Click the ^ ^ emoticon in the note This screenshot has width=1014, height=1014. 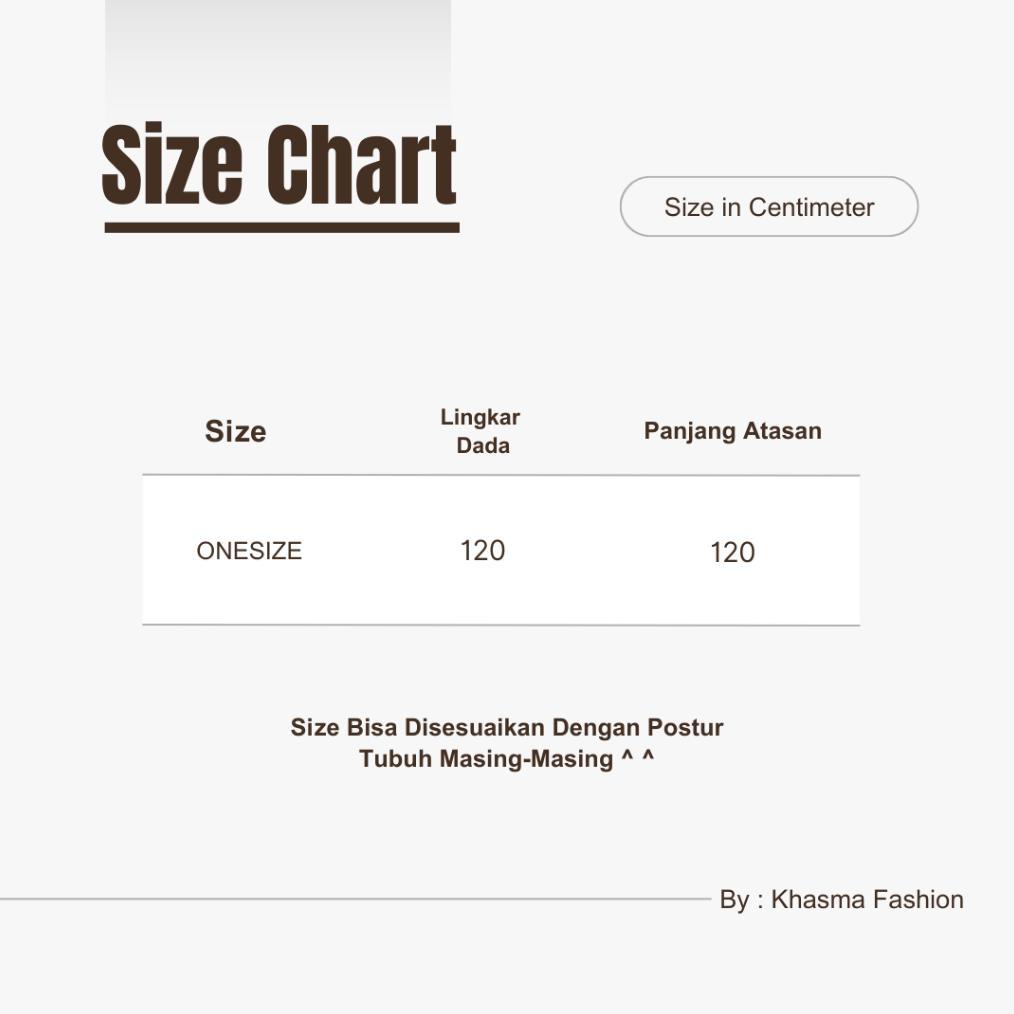point(637,758)
